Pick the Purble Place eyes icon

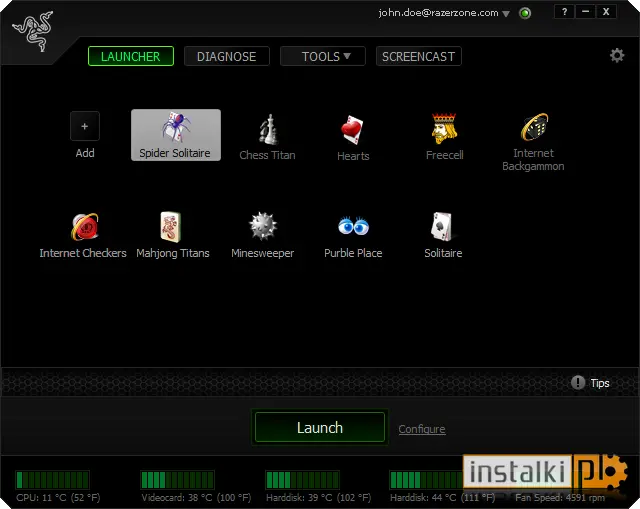[x=353, y=226]
